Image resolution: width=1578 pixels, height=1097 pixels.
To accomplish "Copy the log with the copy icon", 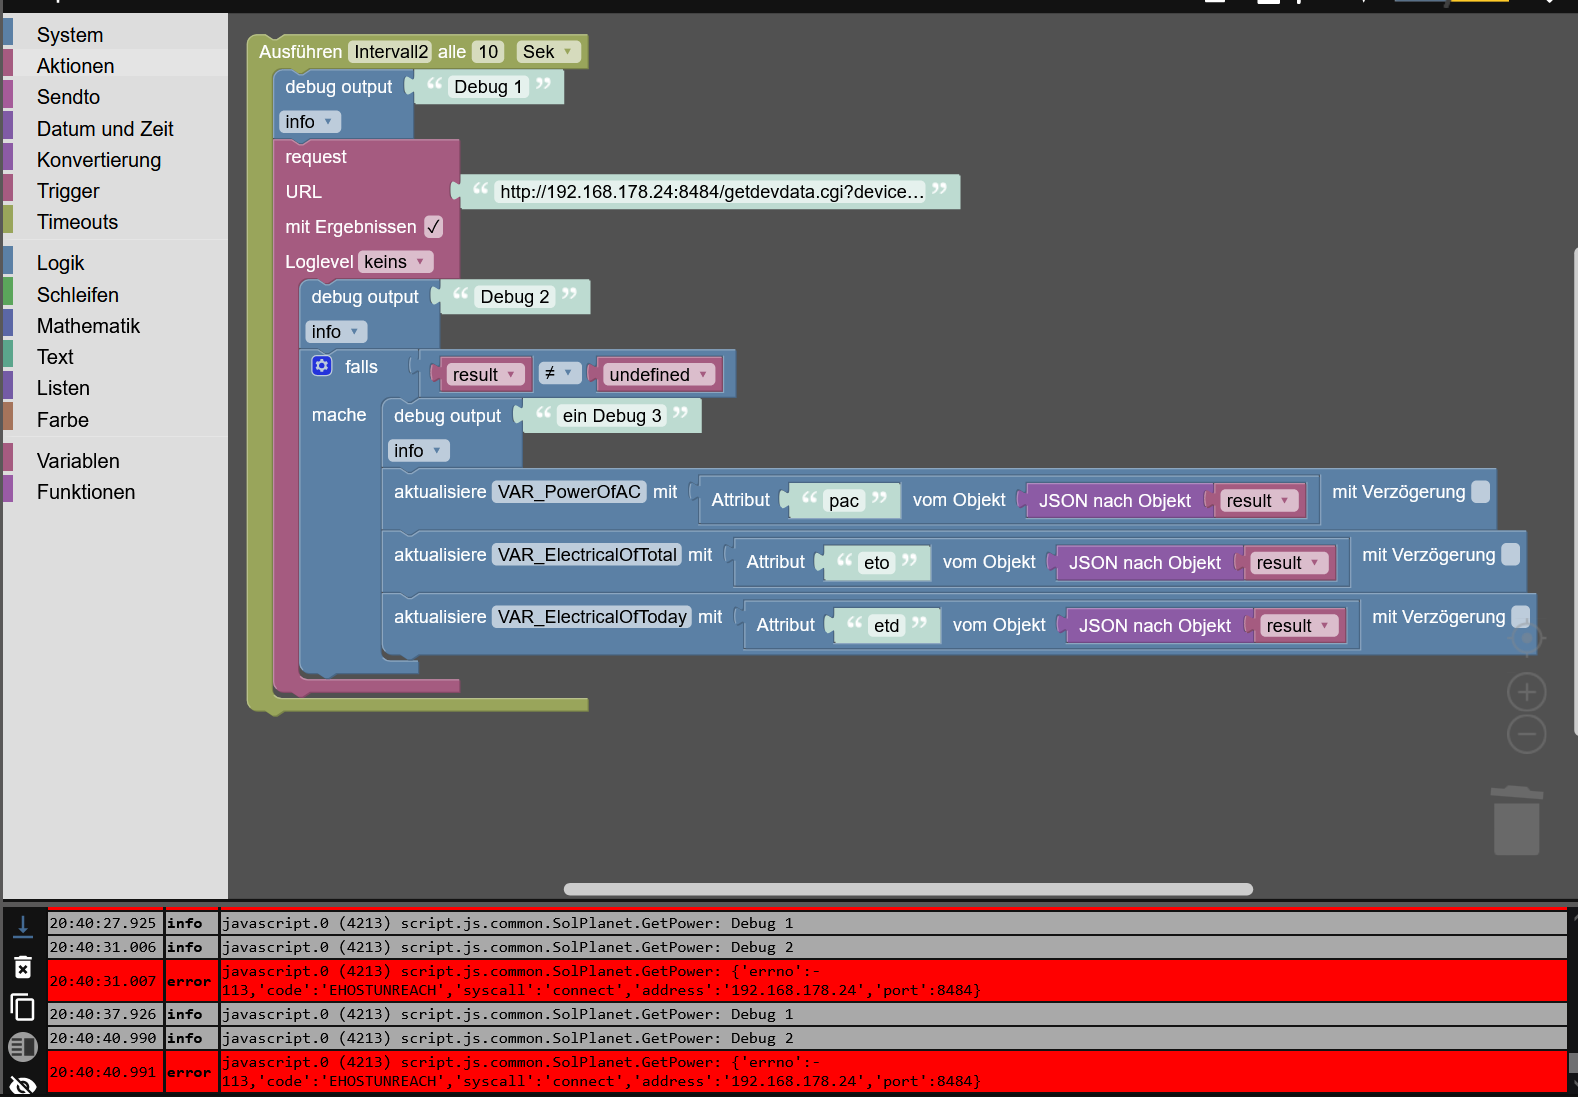I will coord(22,1007).
